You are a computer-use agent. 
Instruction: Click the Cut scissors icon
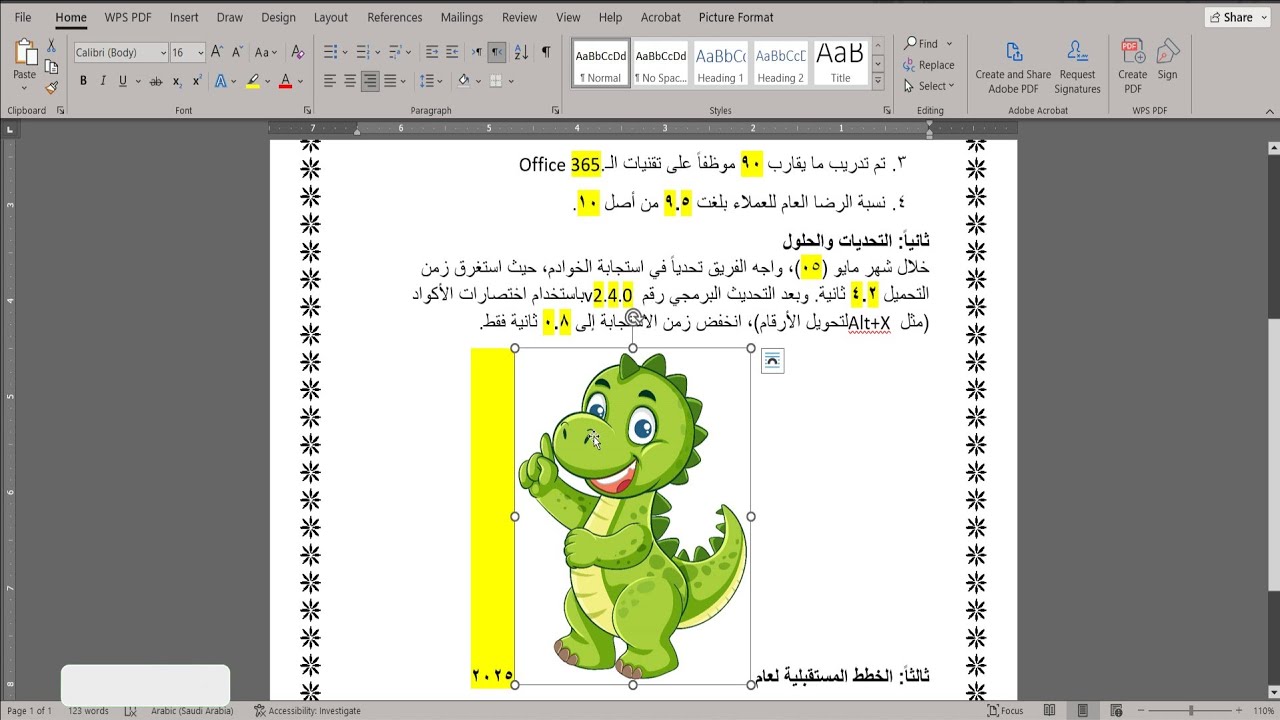coord(51,46)
